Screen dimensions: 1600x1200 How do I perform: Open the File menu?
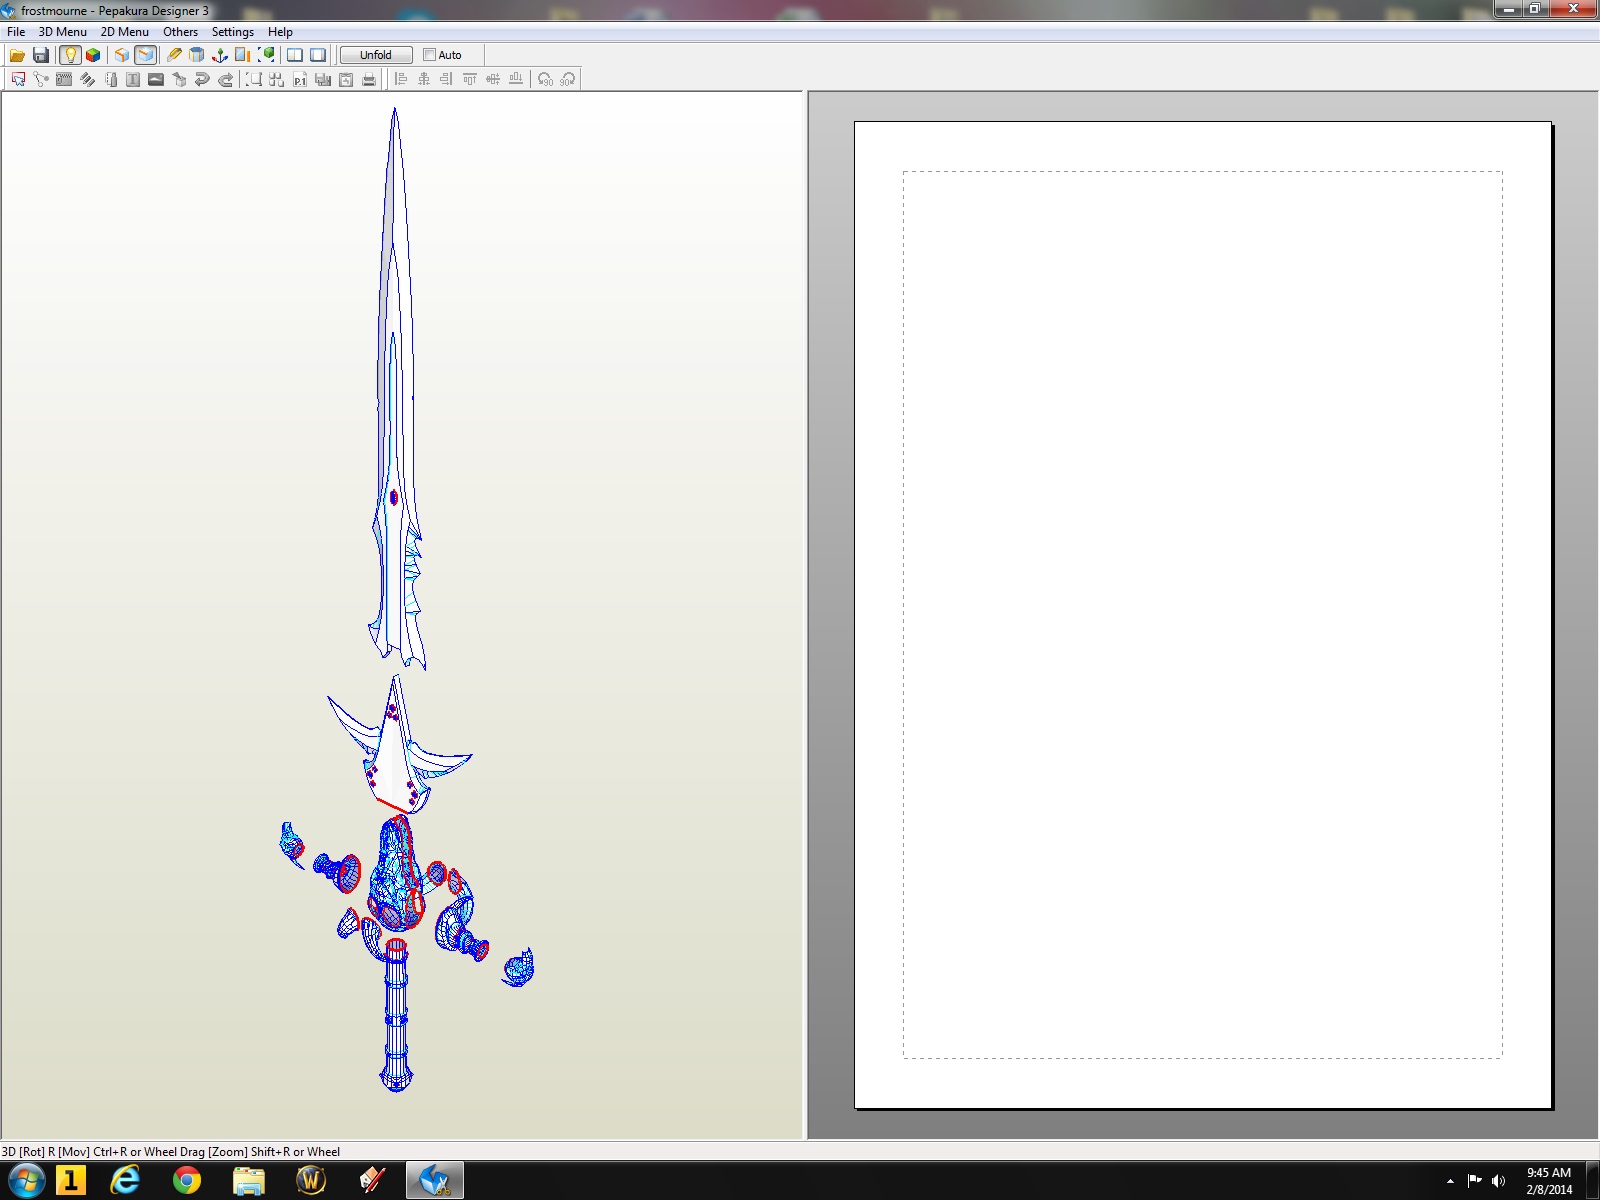coord(16,32)
